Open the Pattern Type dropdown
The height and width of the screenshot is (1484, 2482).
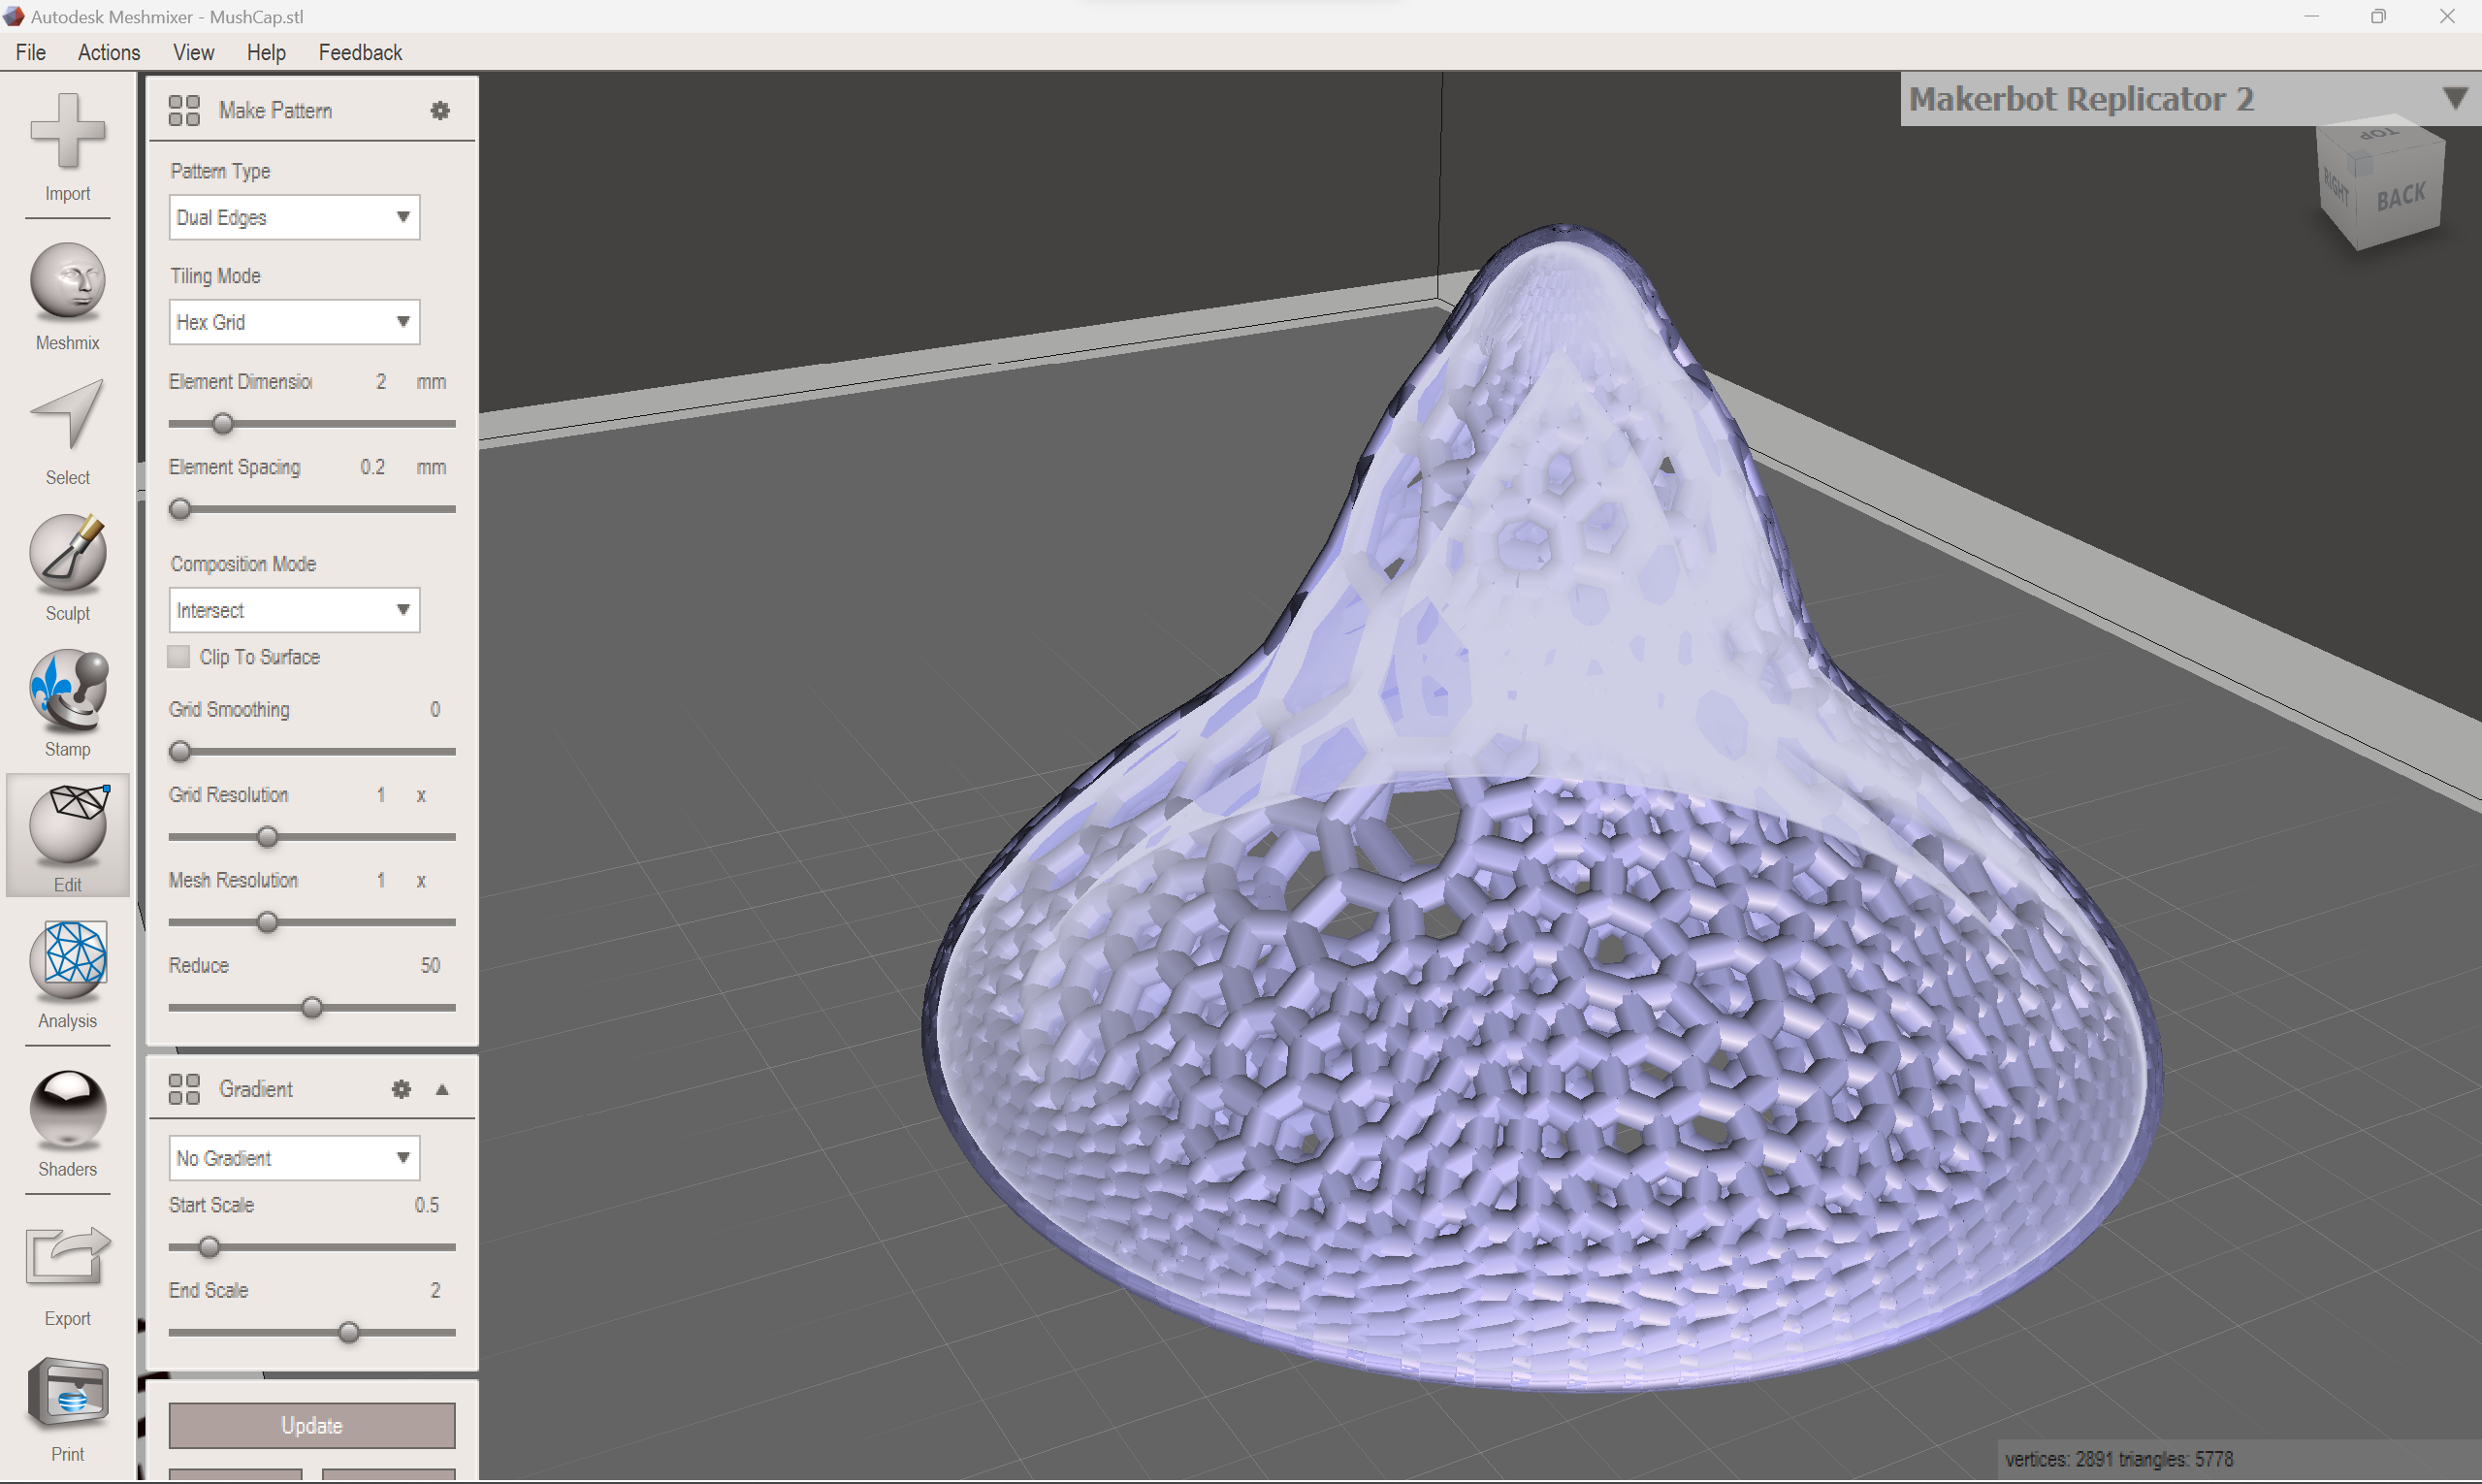click(x=294, y=217)
